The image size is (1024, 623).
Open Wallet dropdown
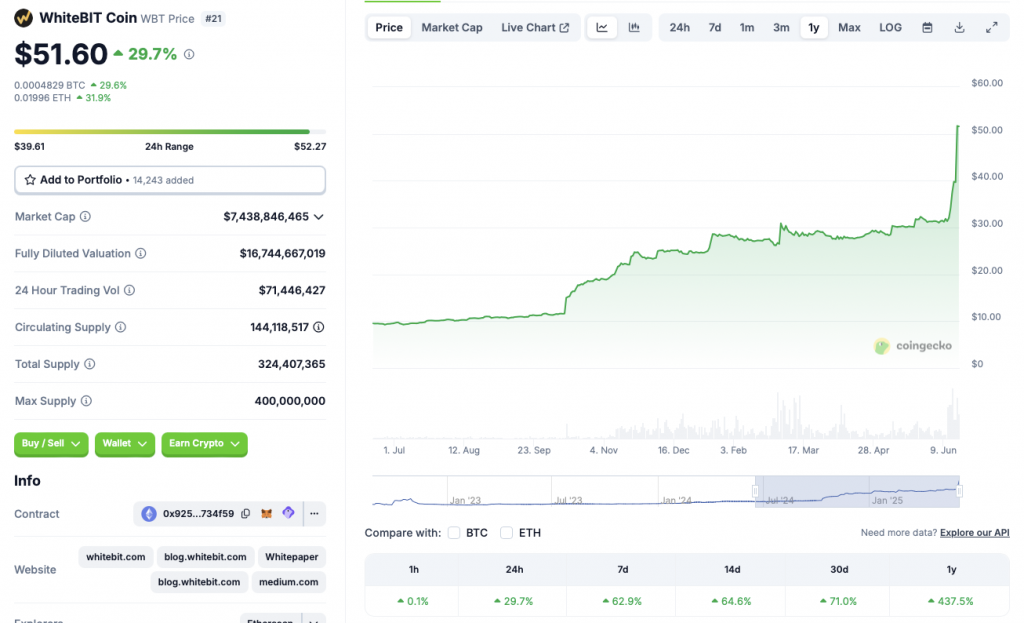click(x=125, y=443)
